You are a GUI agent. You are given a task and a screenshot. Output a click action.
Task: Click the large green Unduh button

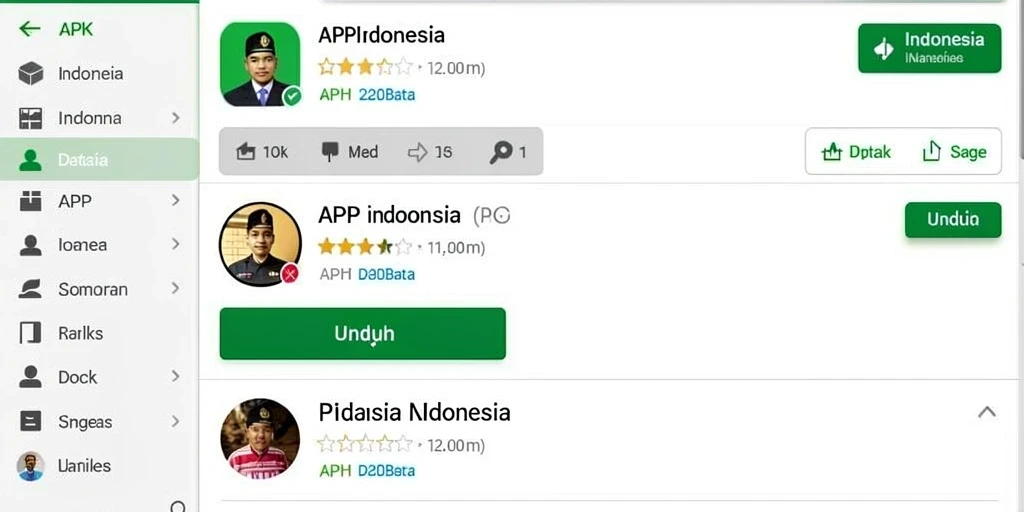362,334
